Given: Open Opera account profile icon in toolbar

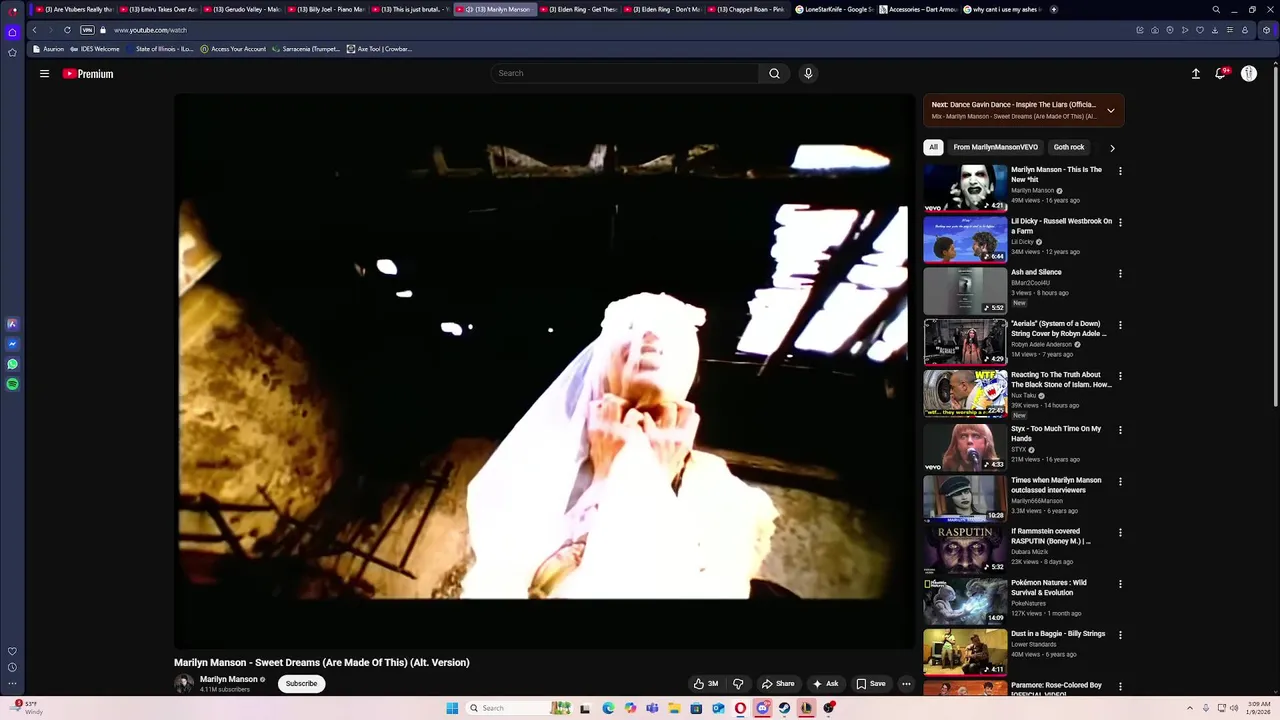Looking at the screenshot, I should pyautogui.click(x=1245, y=30).
